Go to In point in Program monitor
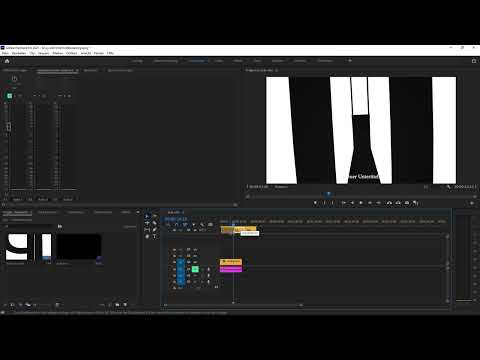Screen dimensions: 480x360 point(344,203)
